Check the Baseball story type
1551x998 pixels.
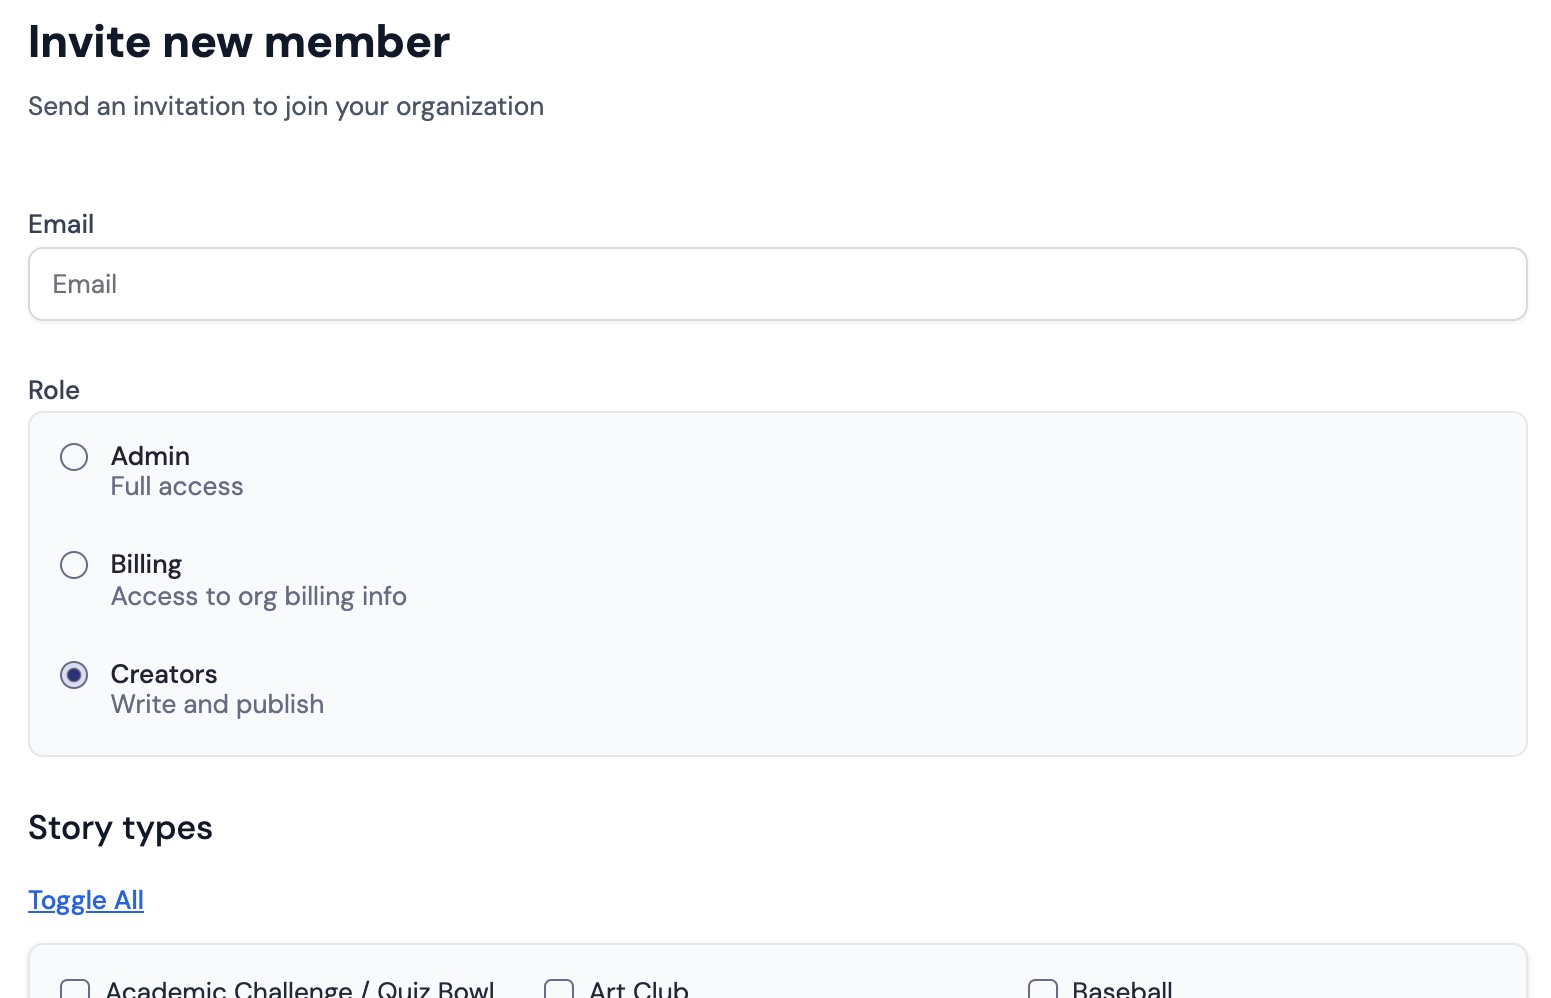[x=1042, y=990]
